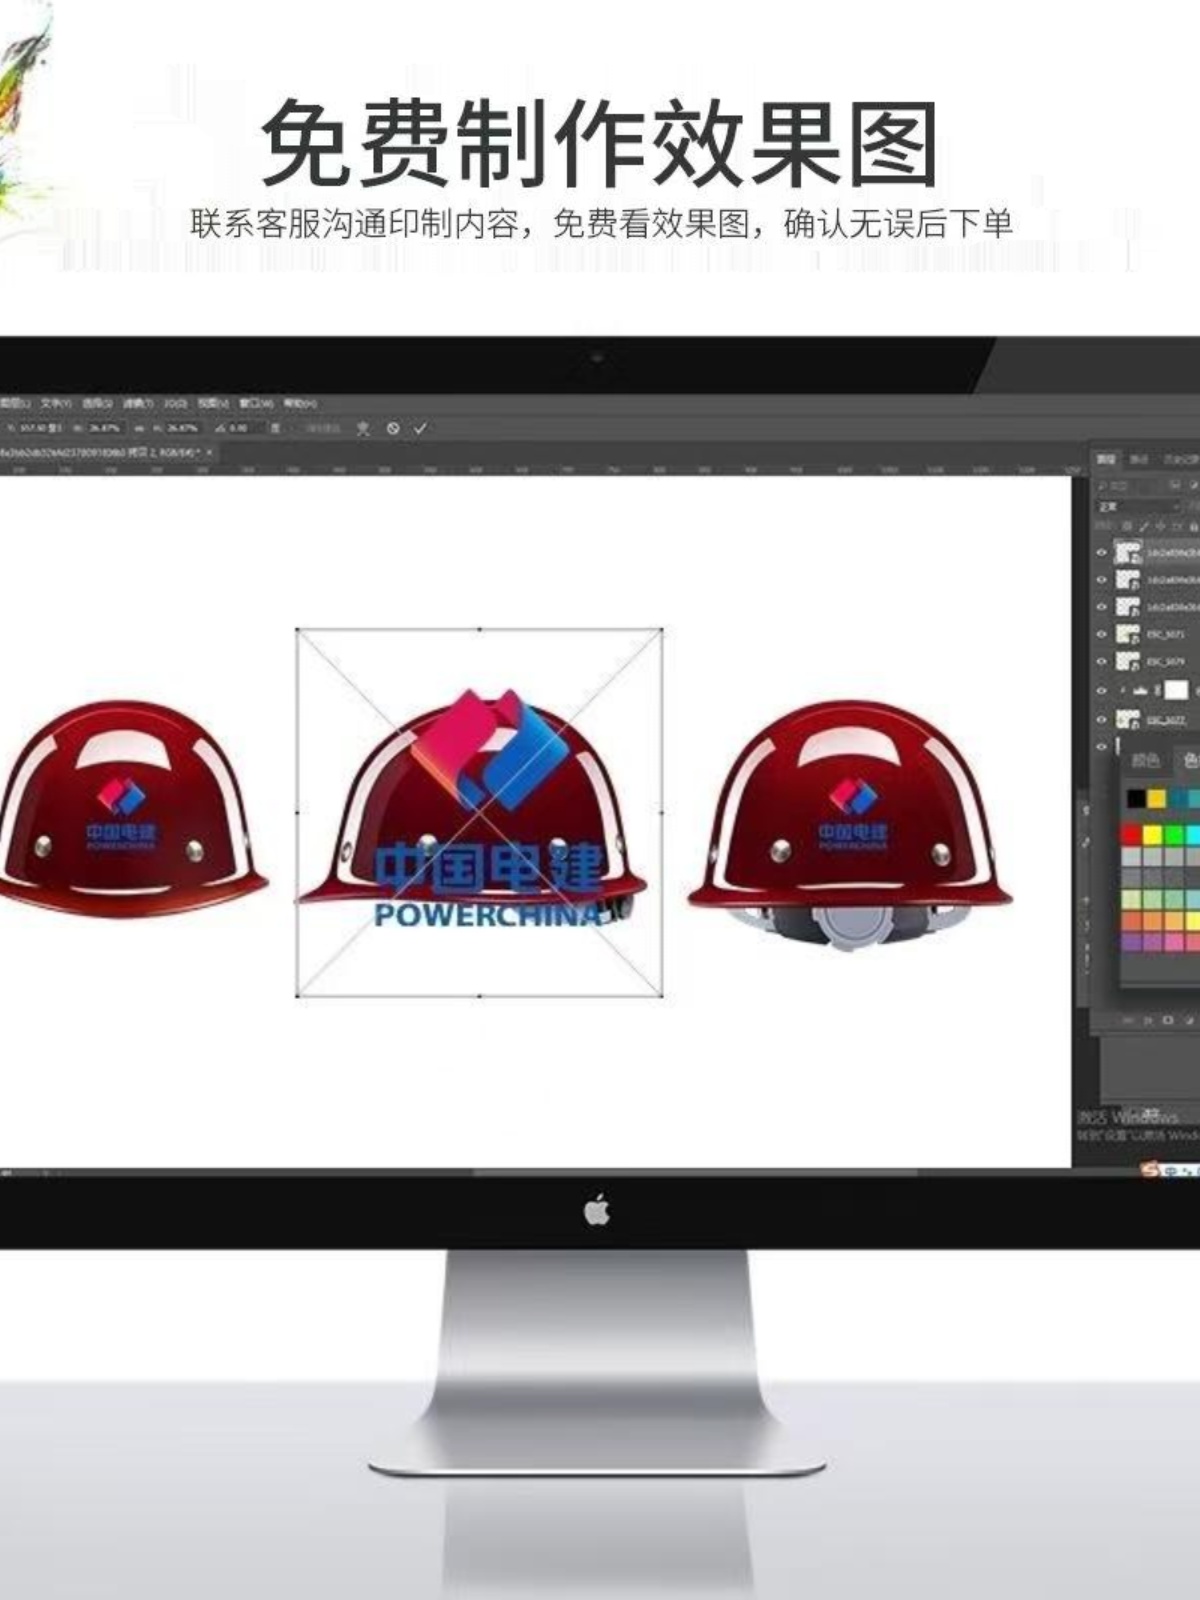
Task: Open the 视图 (View) menu
Action: coord(213,403)
